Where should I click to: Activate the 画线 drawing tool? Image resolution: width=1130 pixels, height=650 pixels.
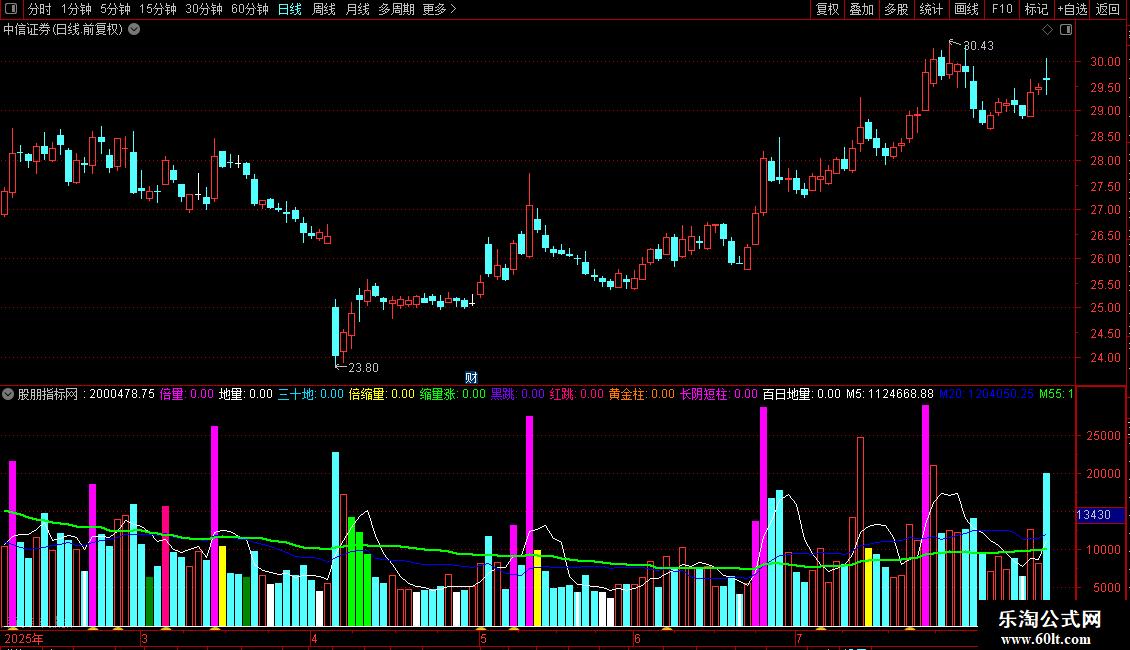[966, 9]
